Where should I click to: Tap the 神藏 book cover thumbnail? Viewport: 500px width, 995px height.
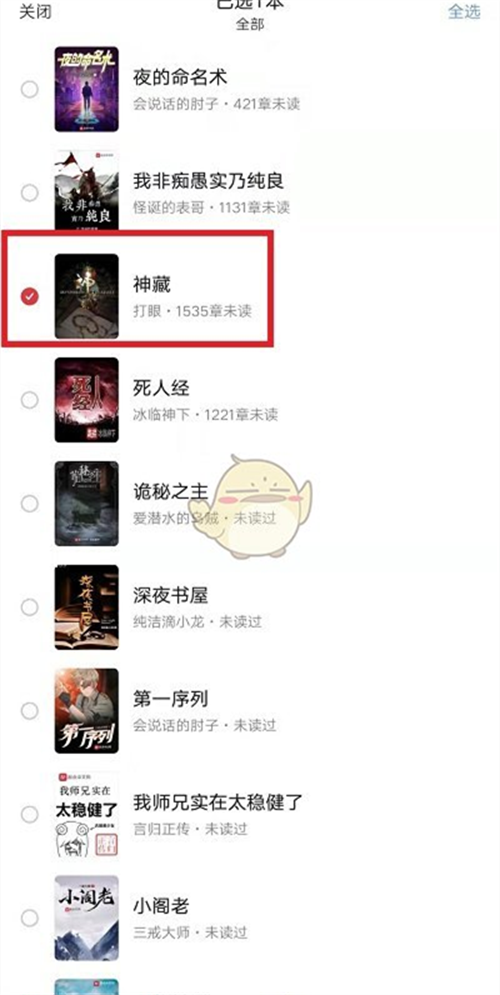point(86,296)
